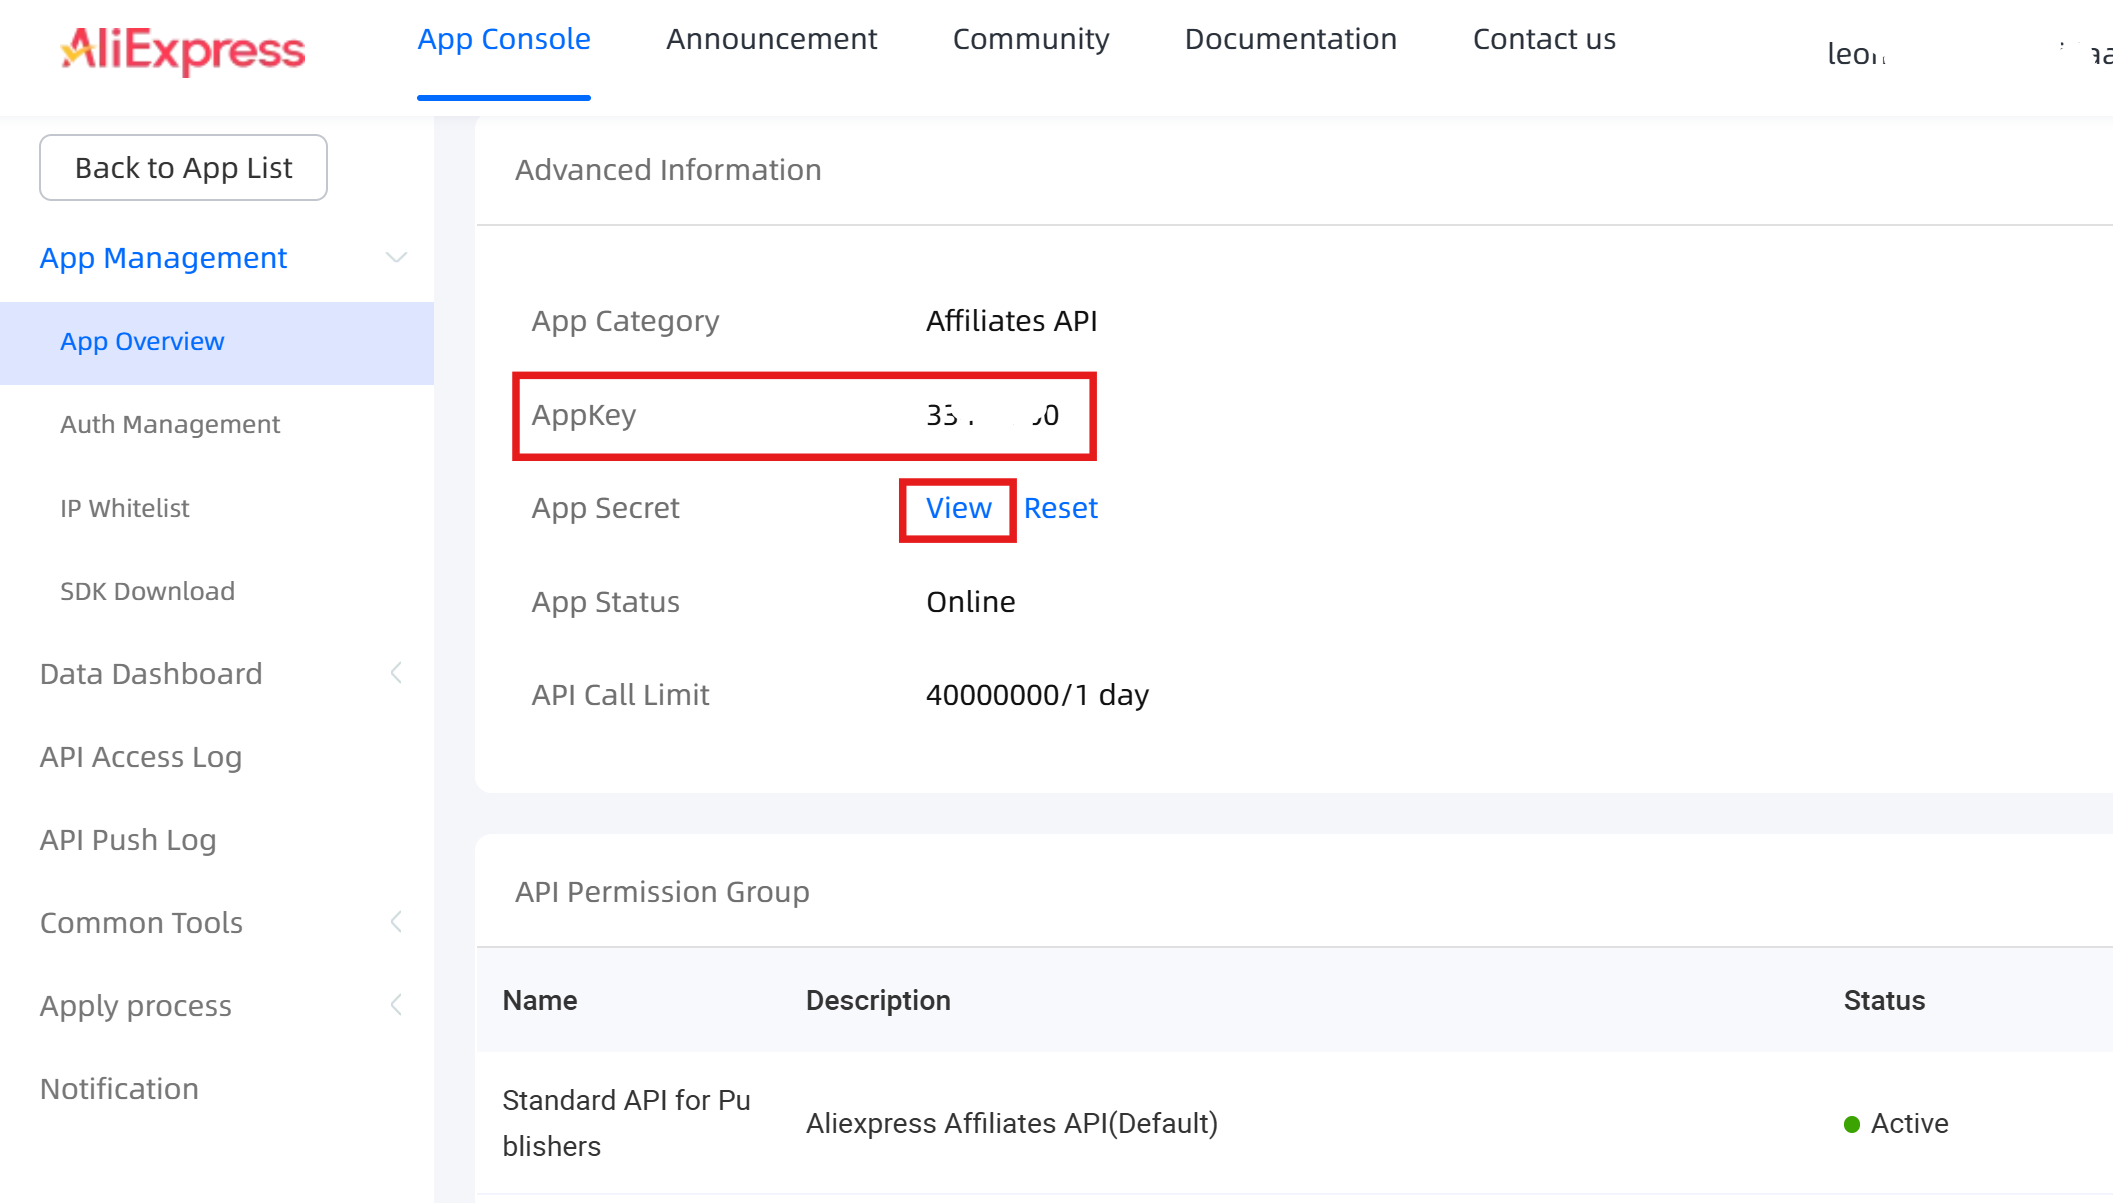The width and height of the screenshot is (2113, 1203).
Task: Click the Advanced Information heading
Action: pyautogui.click(x=668, y=170)
